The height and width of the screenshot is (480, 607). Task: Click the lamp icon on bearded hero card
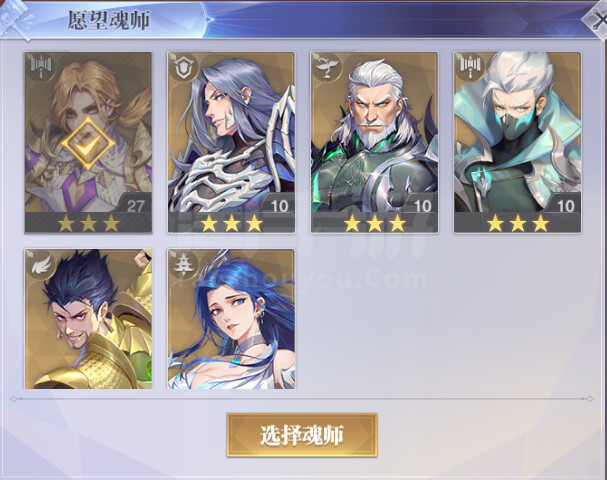(x=326, y=67)
